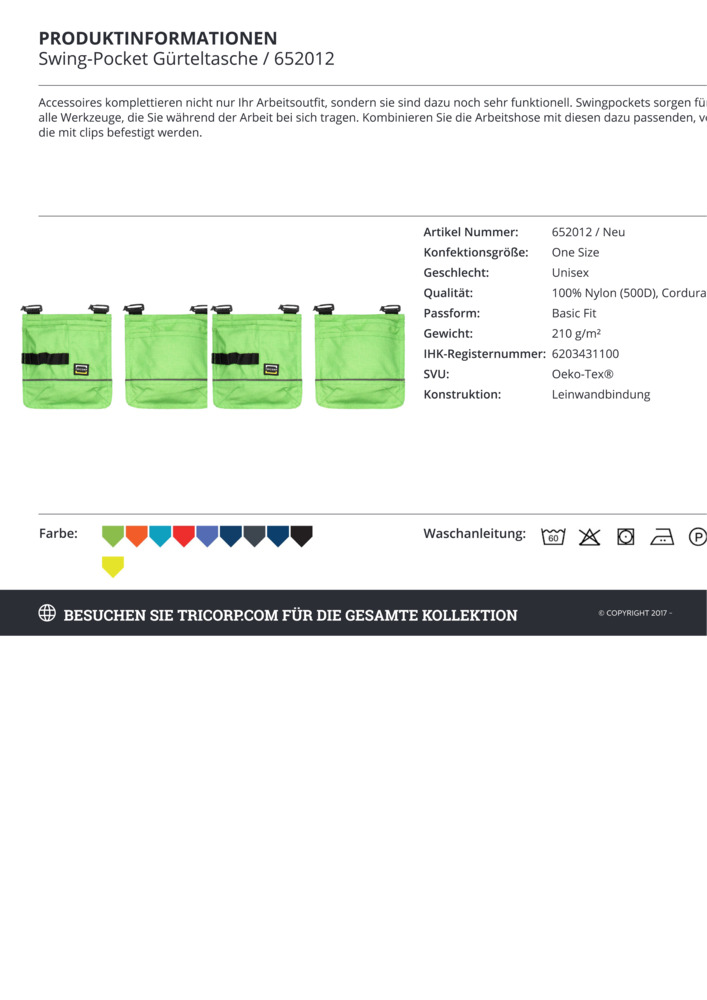Select the black color swatch
The image size is (707, 1000).
point(302,536)
